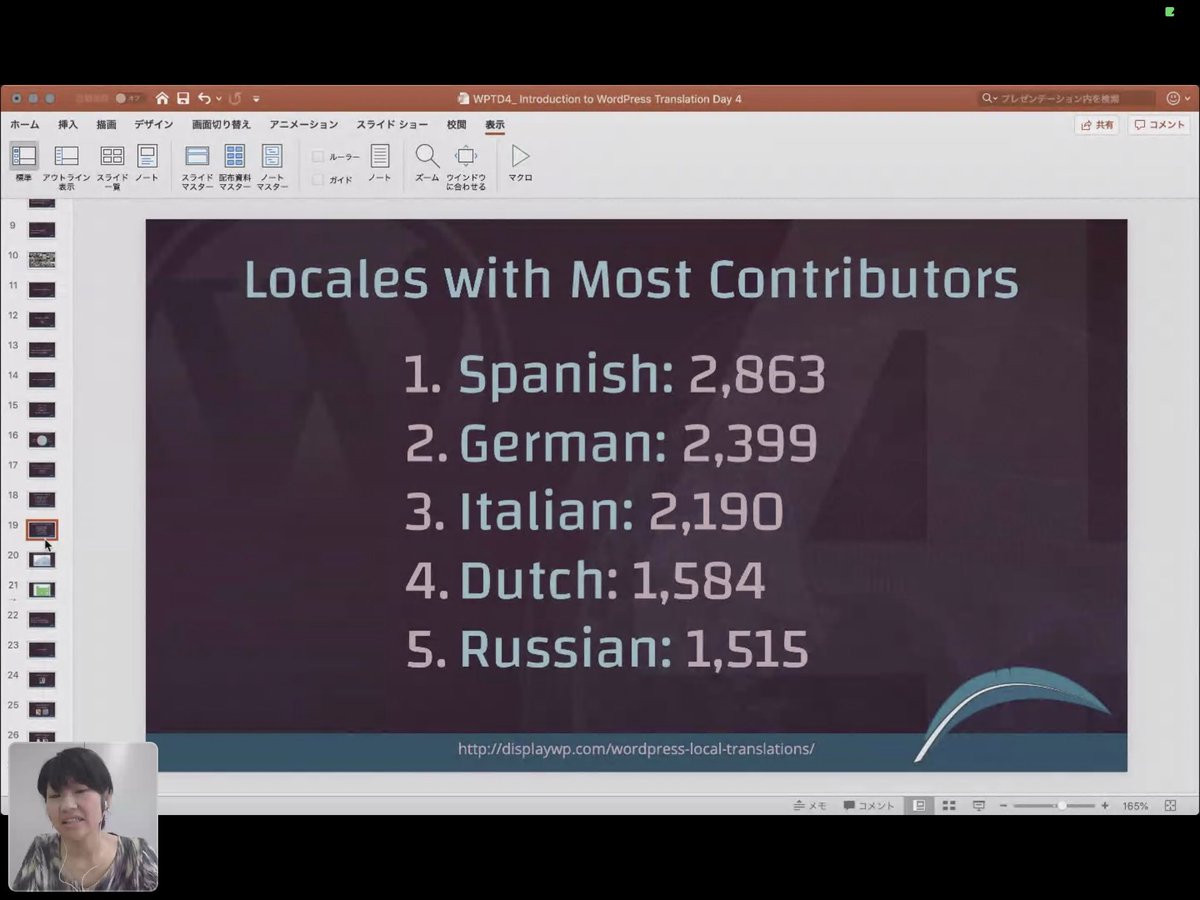Open the ホーム tab
The image size is (1200, 900).
[x=25, y=125]
